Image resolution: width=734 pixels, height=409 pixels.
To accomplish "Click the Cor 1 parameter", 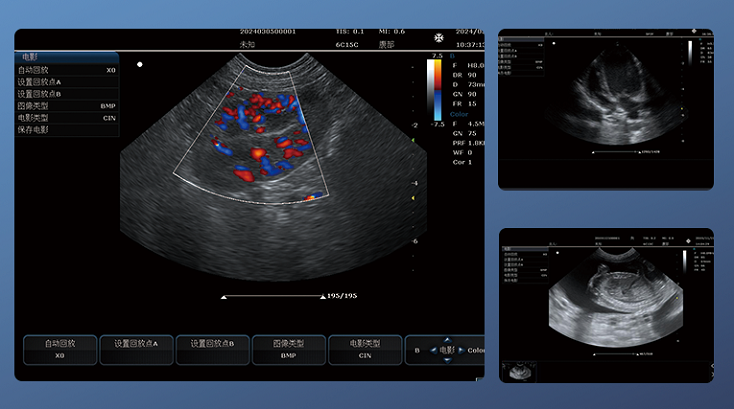I will 462,162.
